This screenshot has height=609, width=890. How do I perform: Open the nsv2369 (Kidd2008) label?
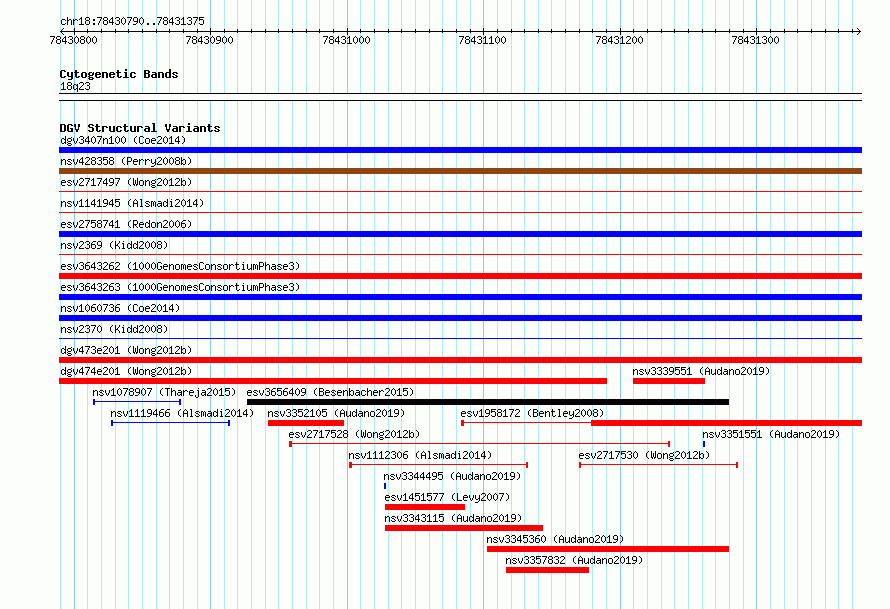tap(114, 245)
